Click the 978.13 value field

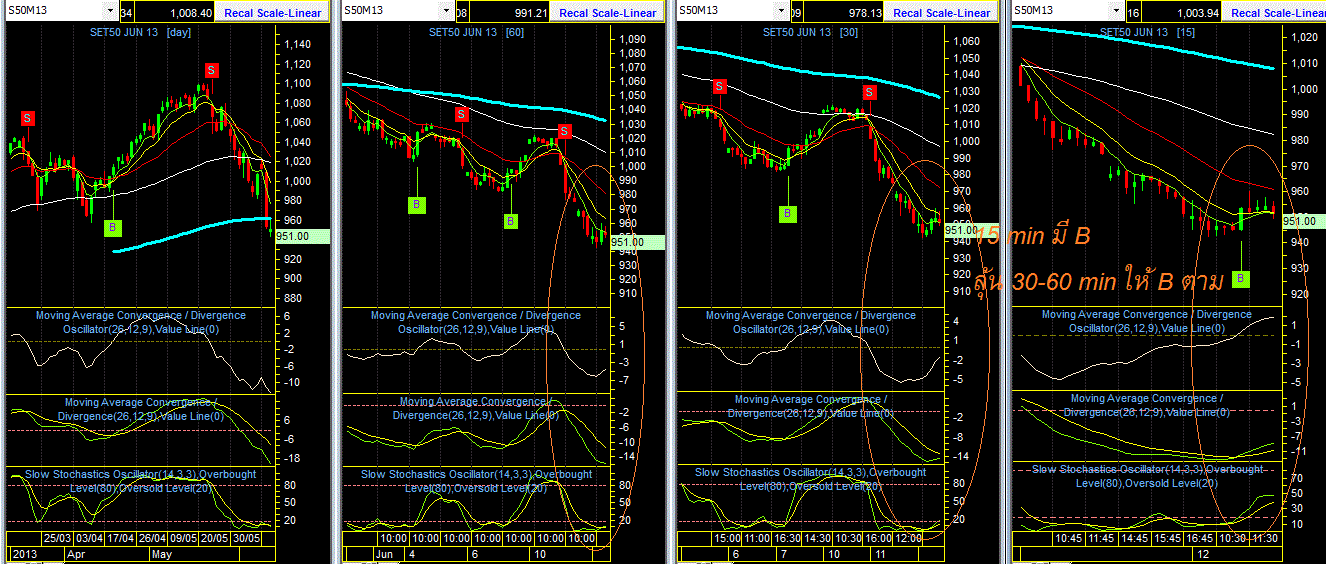(845, 13)
